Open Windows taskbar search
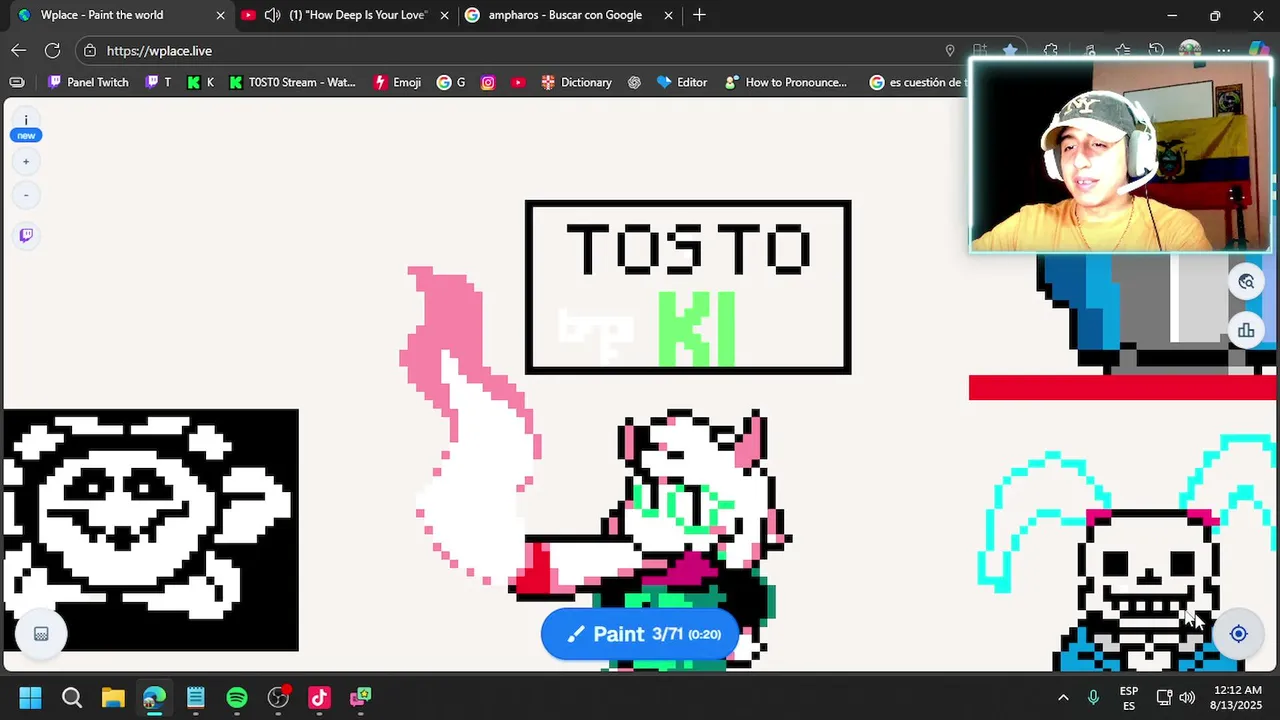This screenshot has width=1280, height=720. pos(72,697)
